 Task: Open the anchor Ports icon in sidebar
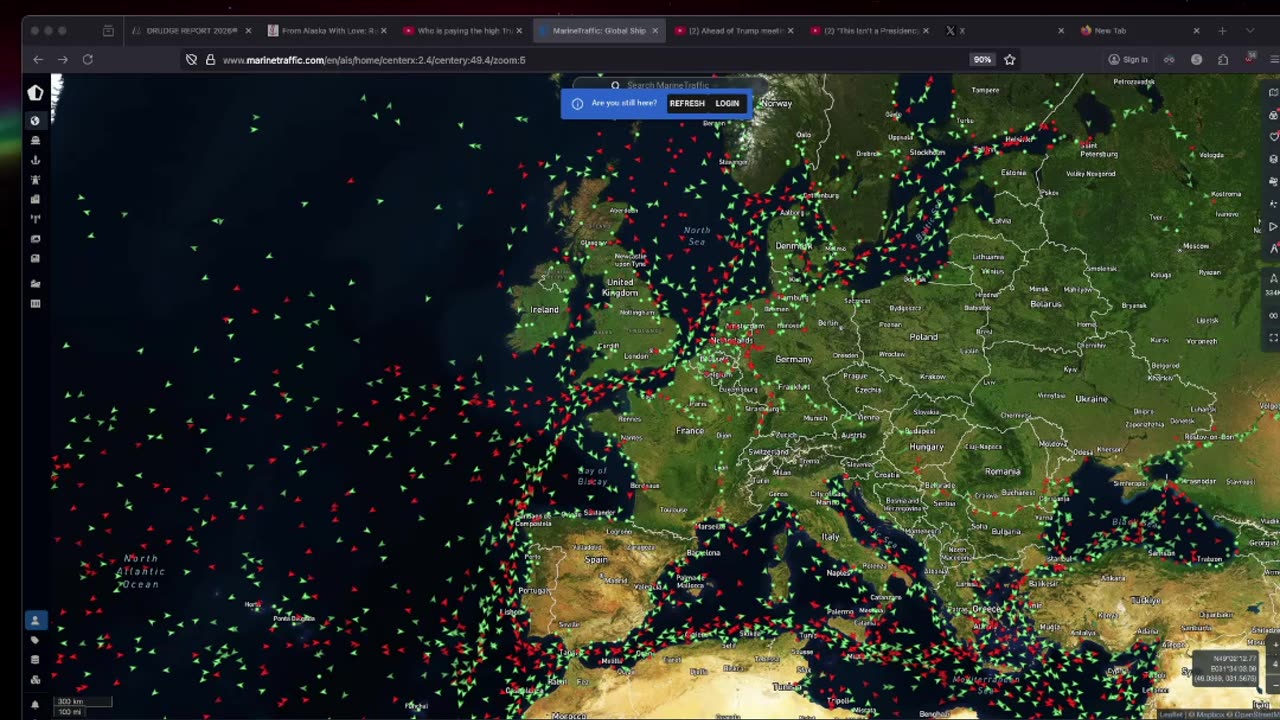coord(35,160)
